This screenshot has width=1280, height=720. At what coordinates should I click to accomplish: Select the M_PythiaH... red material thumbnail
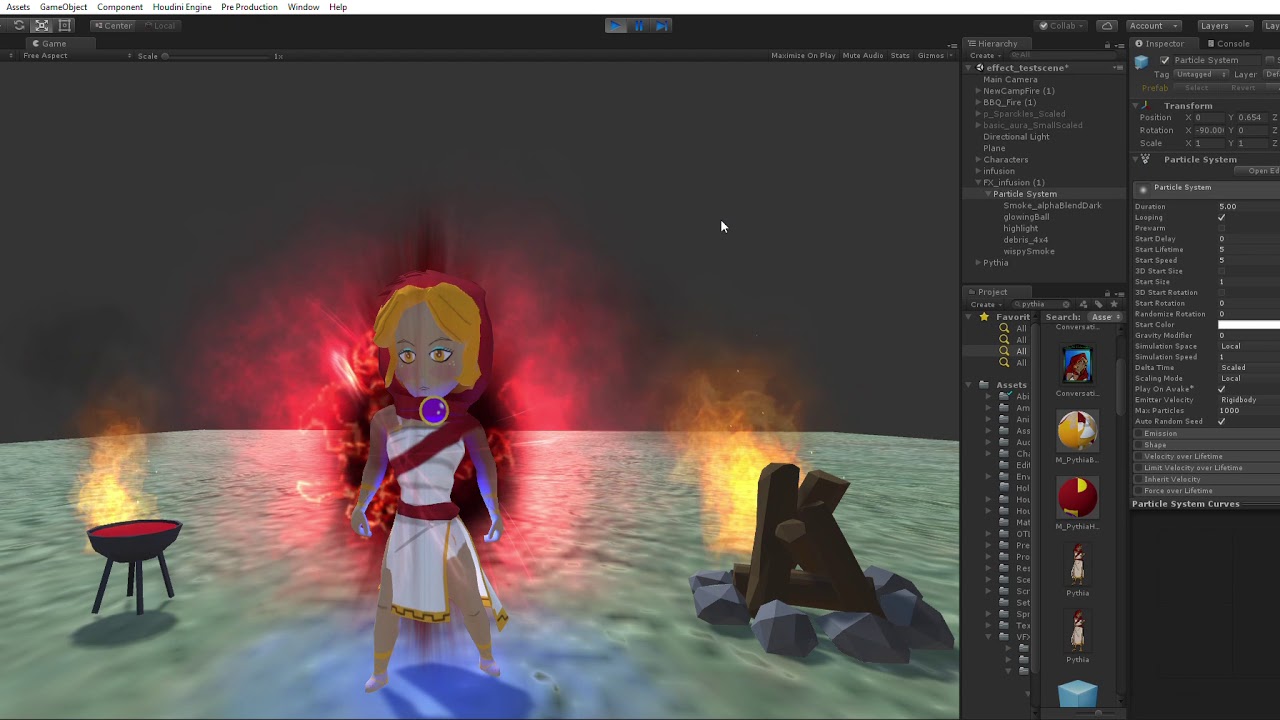(x=1077, y=497)
